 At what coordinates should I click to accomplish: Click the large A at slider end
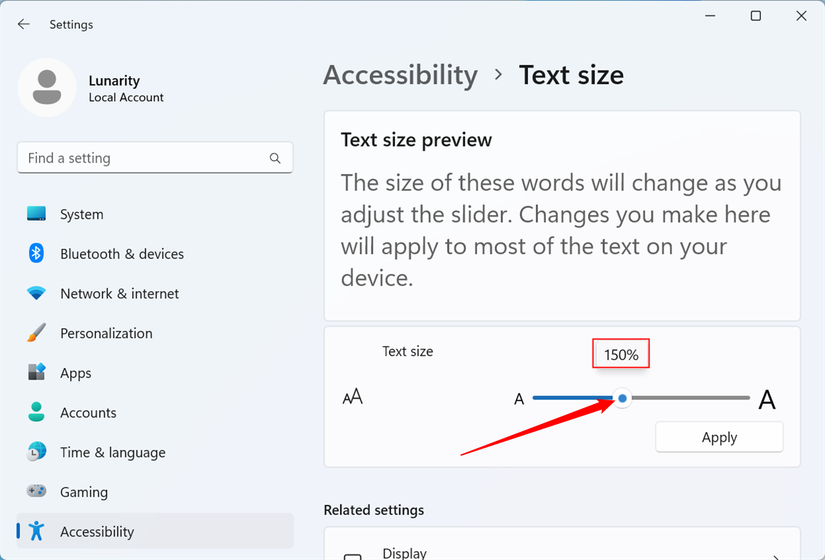tap(767, 400)
